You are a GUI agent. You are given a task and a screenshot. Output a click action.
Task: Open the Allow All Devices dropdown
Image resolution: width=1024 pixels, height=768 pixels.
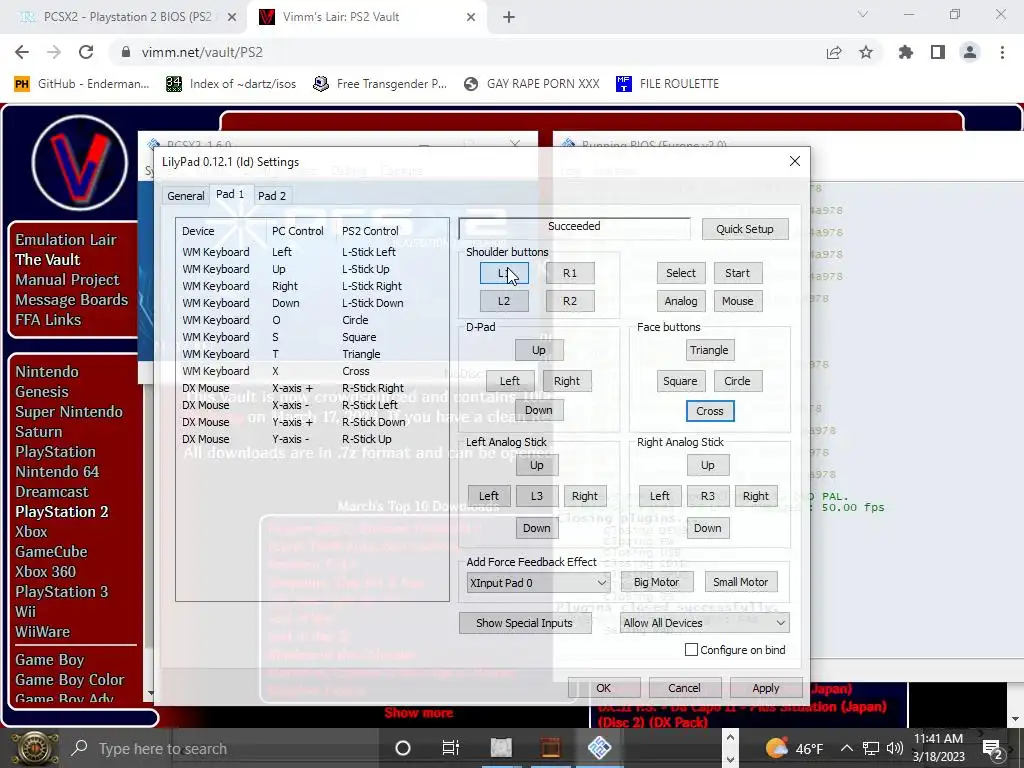(705, 623)
